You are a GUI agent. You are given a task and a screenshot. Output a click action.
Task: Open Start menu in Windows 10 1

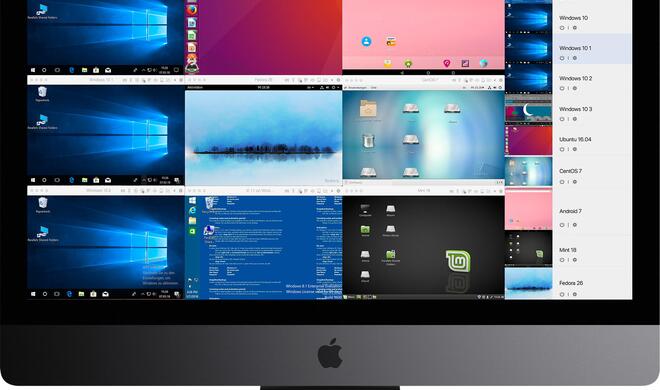33,180
